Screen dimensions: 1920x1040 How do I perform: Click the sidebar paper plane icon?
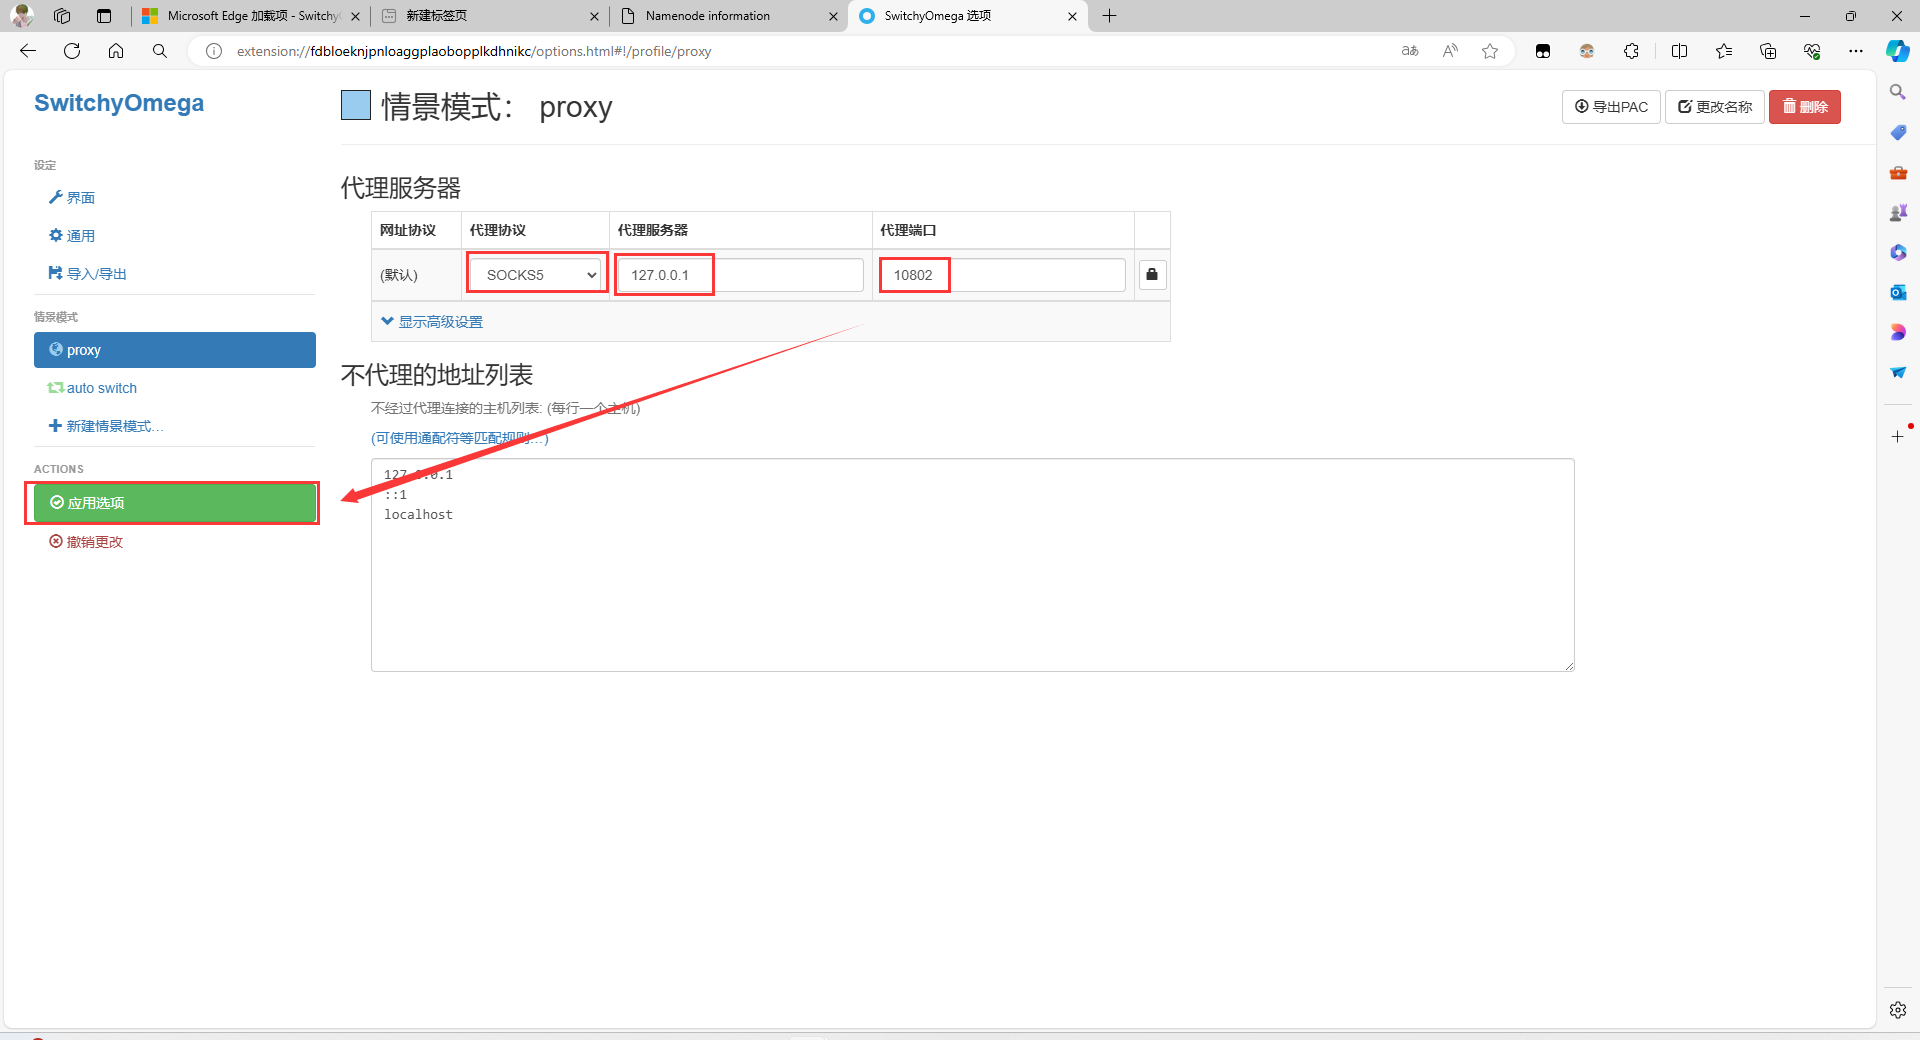click(x=1897, y=372)
